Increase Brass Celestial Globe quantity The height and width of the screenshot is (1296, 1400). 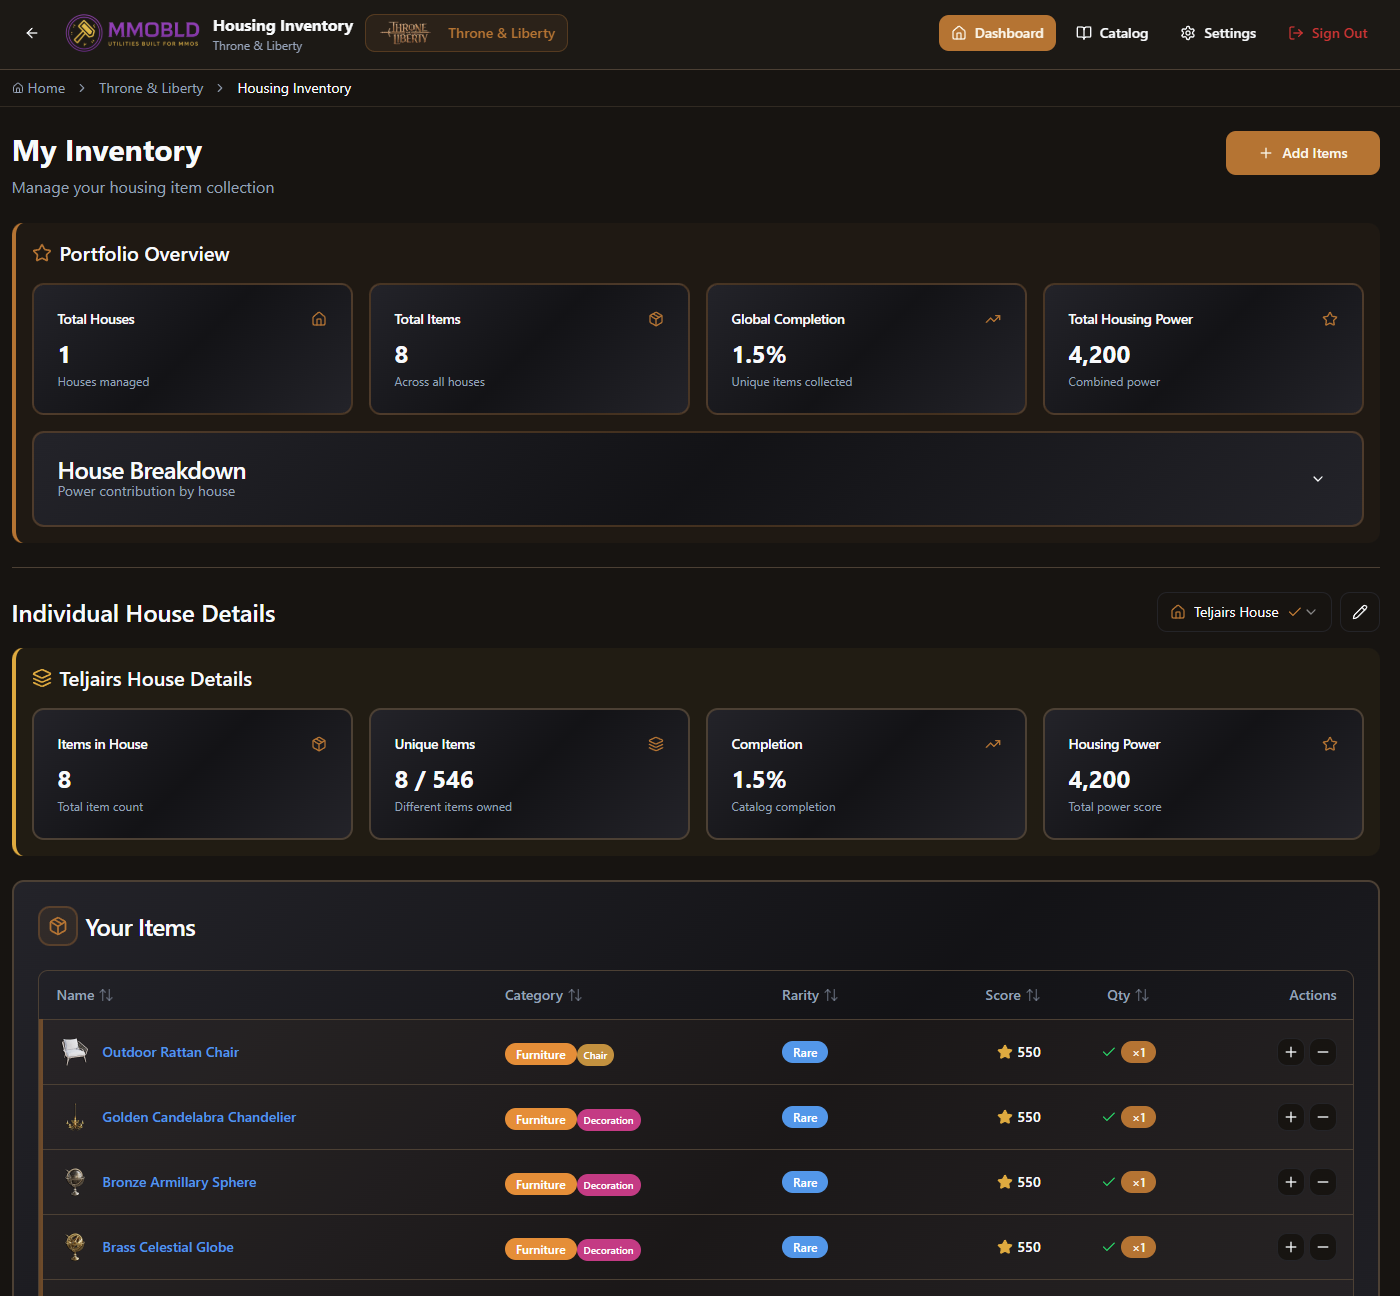(x=1291, y=1247)
